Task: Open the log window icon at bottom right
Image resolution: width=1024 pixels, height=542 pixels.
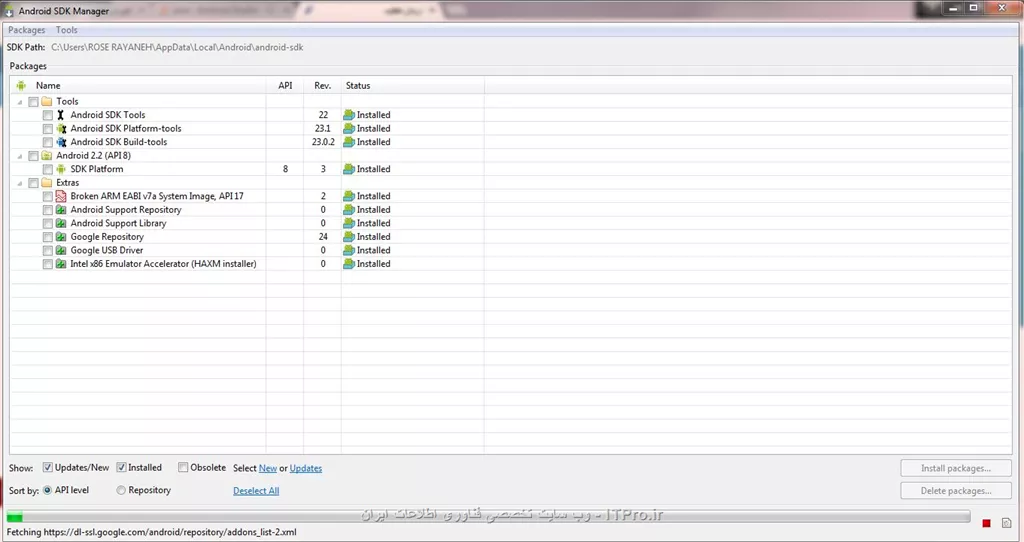Action: [1006, 523]
